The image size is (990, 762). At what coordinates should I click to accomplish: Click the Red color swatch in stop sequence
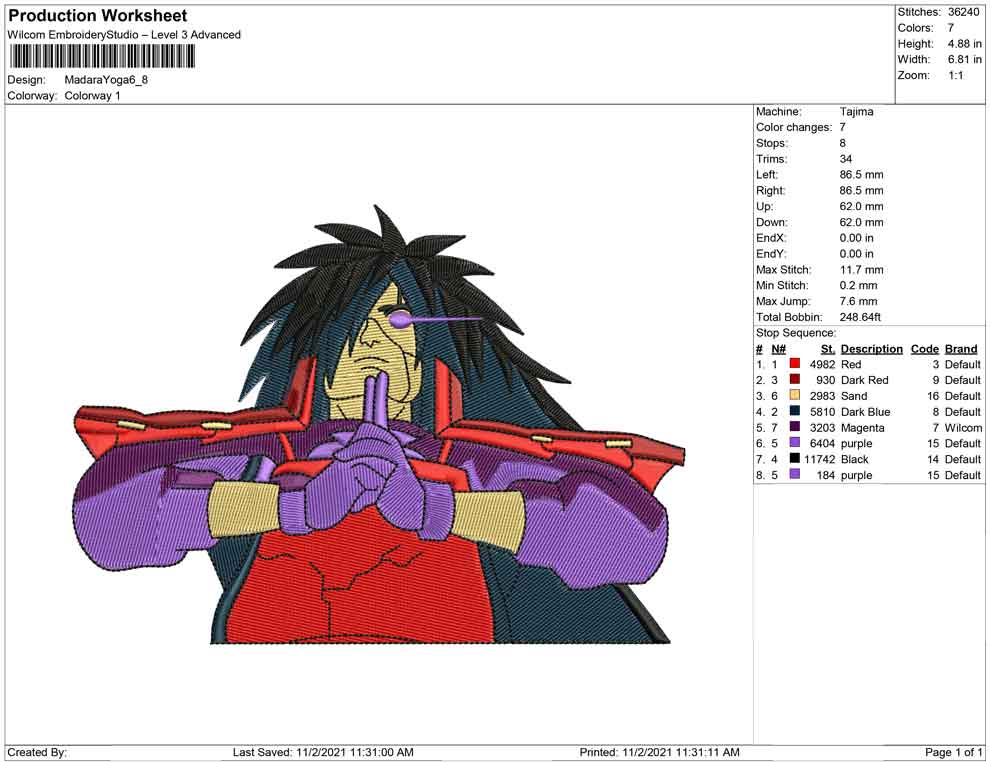click(x=794, y=364)
